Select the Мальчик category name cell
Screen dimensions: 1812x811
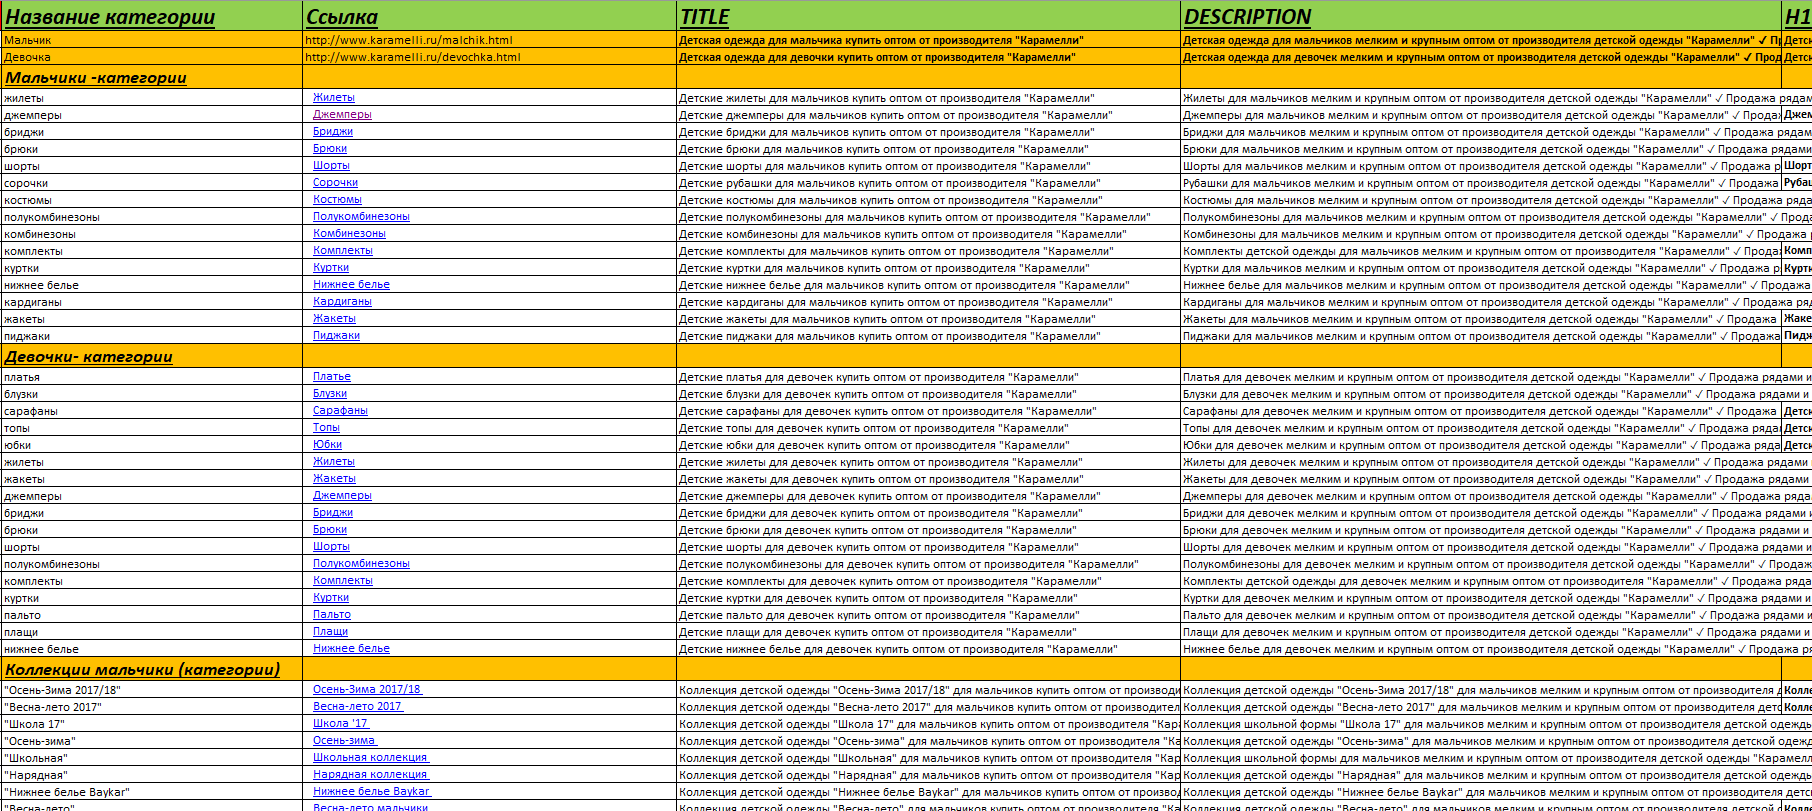[151, 40]
